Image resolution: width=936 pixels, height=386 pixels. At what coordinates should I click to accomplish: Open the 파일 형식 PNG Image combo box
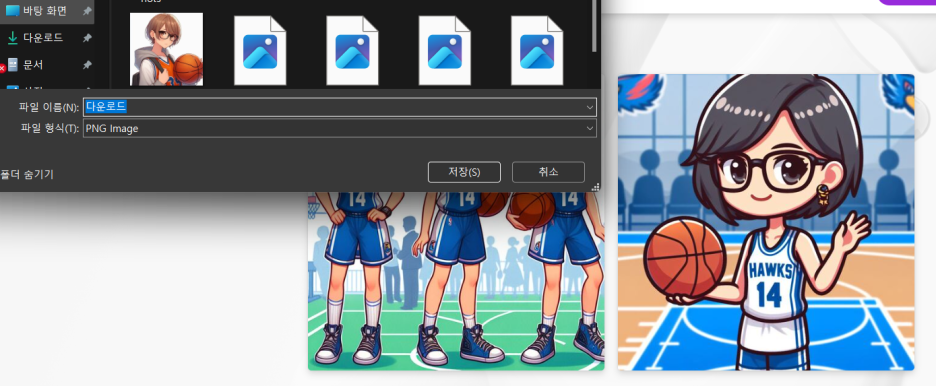[340, 128]
